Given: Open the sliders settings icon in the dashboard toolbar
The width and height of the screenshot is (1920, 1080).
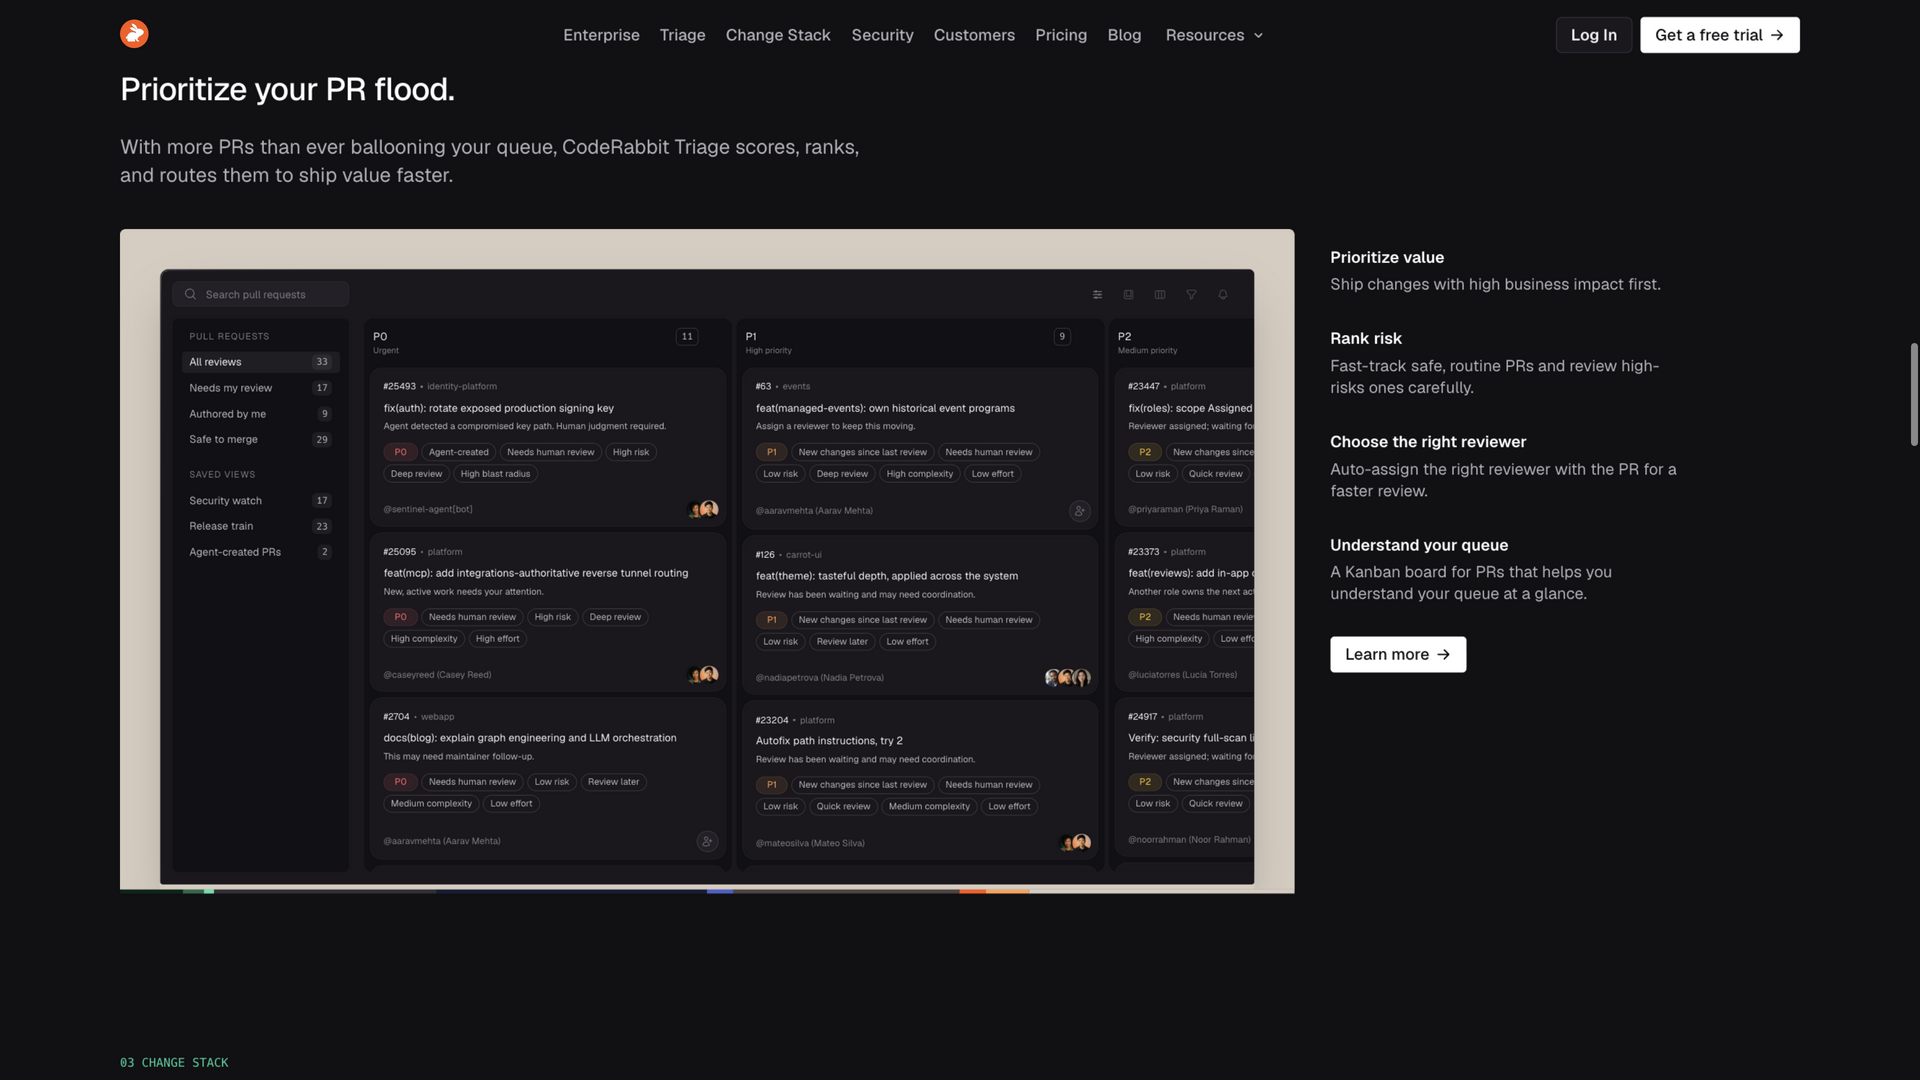Looking at the screenshot, I should (x=1097, y=295).
